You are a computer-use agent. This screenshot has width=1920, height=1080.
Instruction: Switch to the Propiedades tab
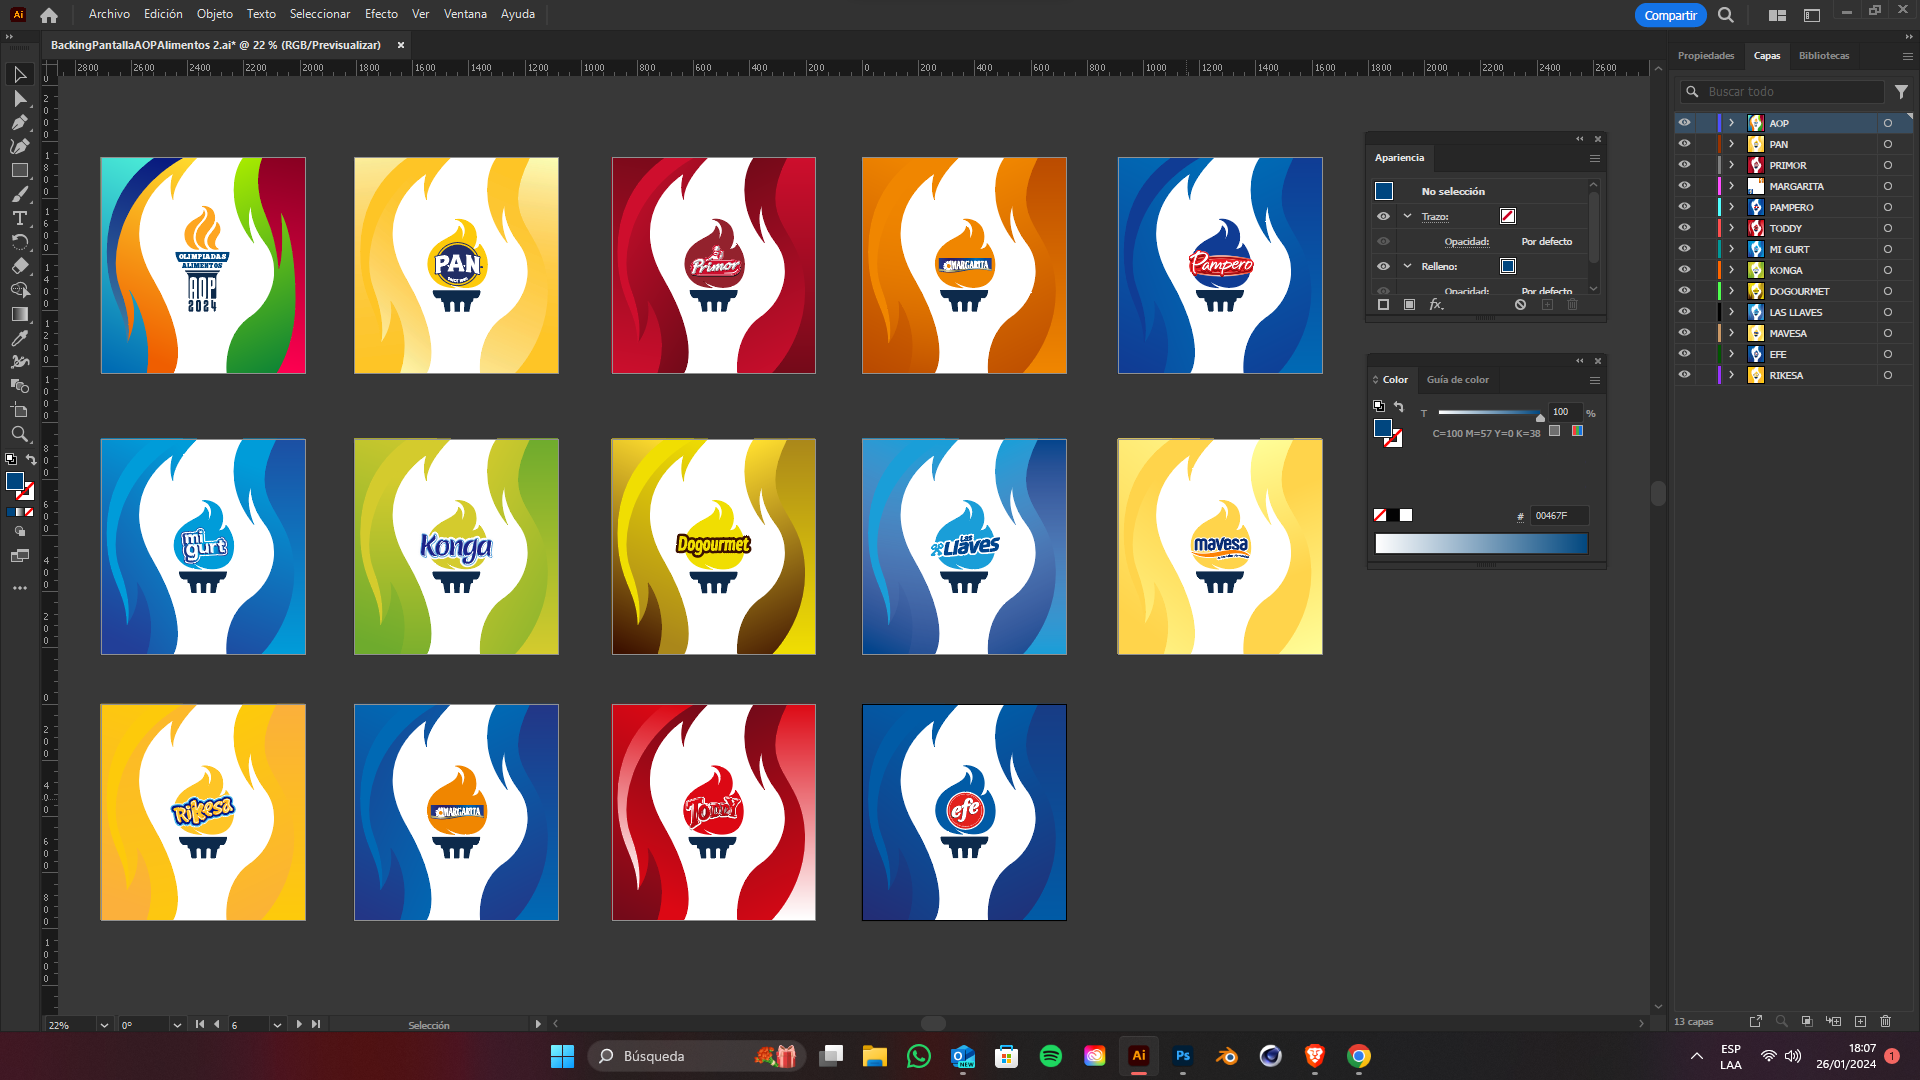pyautogui.click(x=1705, y=56)
